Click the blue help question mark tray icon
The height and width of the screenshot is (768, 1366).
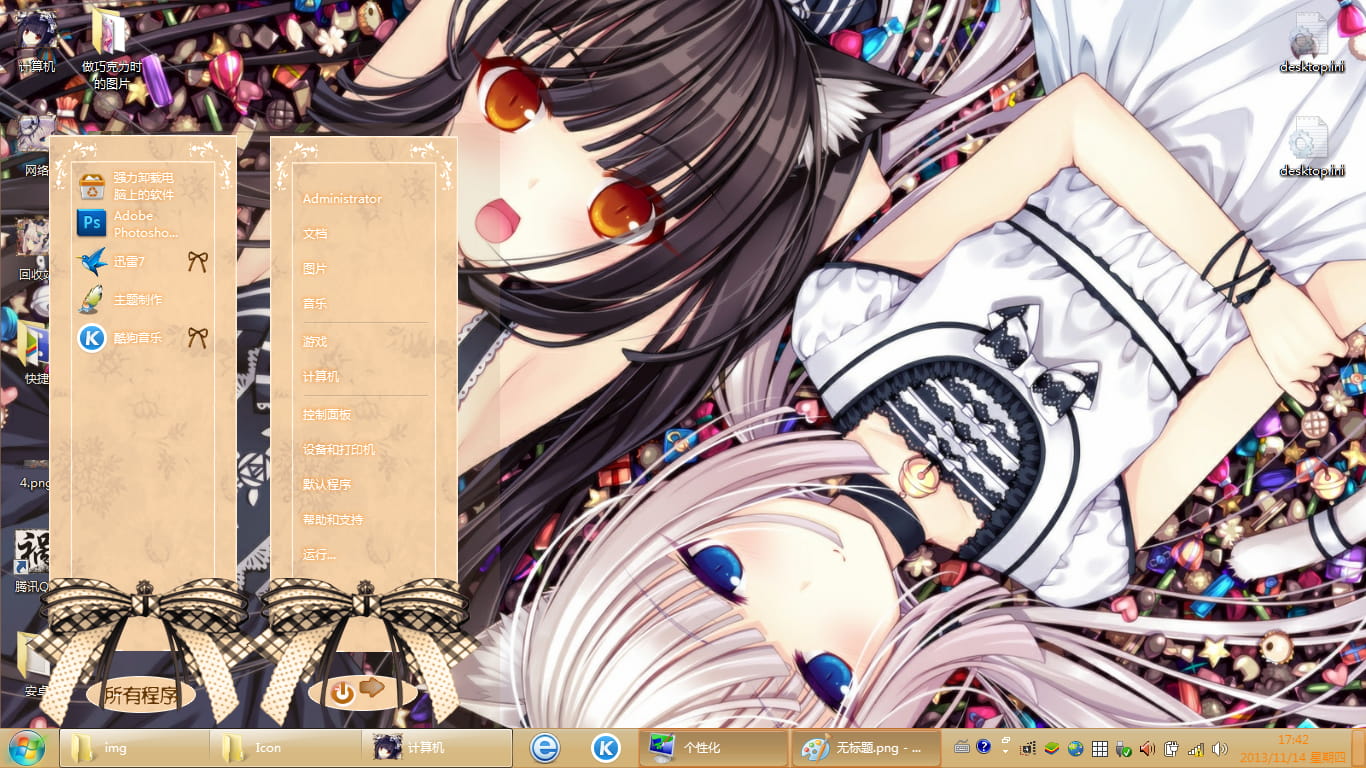(x=983, y=747)
